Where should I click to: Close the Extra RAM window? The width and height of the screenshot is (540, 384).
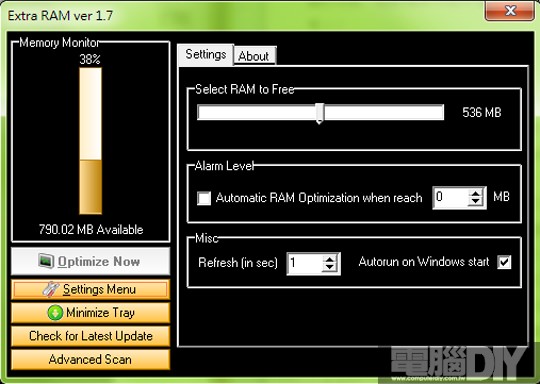510,11
